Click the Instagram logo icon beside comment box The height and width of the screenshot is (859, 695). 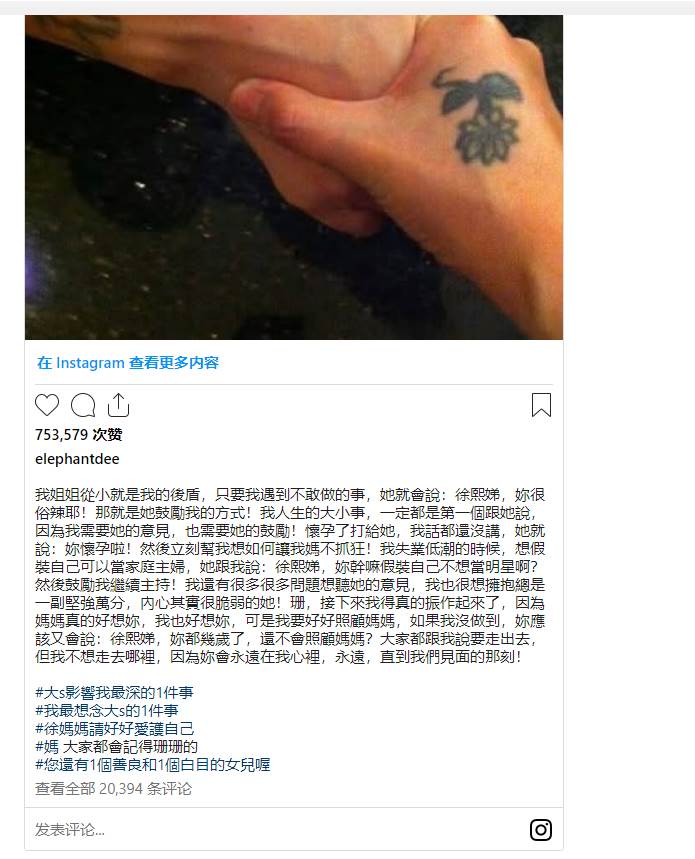(541, 829)
